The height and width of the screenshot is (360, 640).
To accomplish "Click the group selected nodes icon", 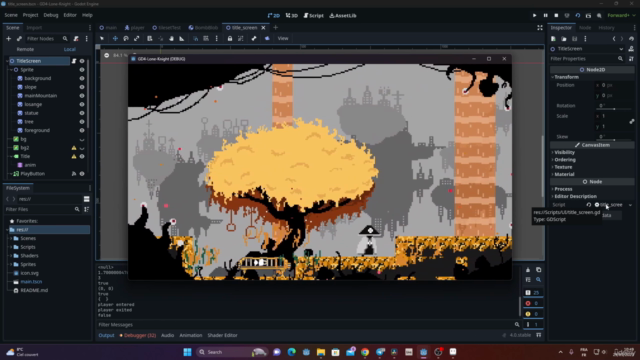I will click(240, 38).
